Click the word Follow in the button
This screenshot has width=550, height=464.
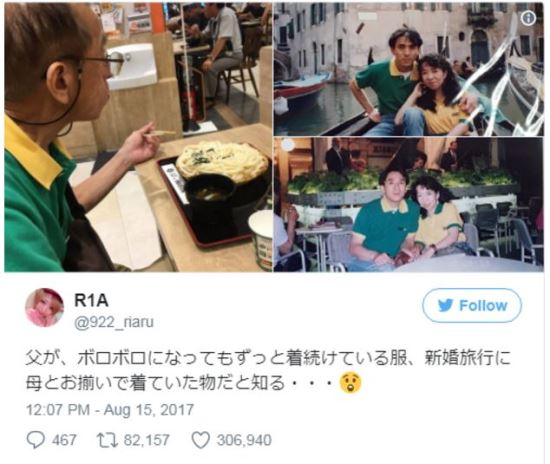(483, 305)
